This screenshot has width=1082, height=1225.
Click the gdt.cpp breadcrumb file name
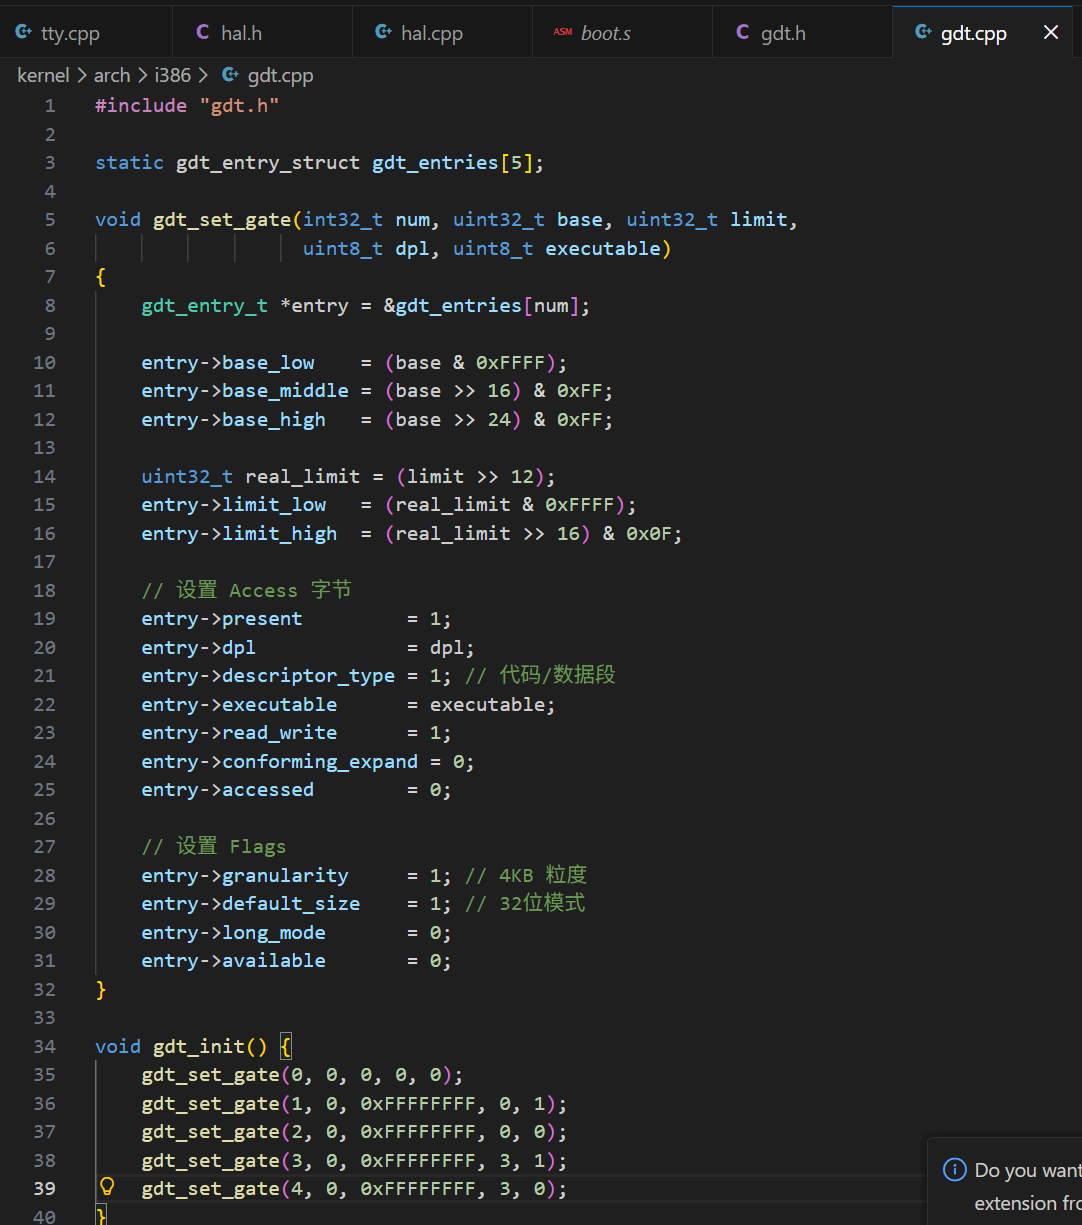281,75
